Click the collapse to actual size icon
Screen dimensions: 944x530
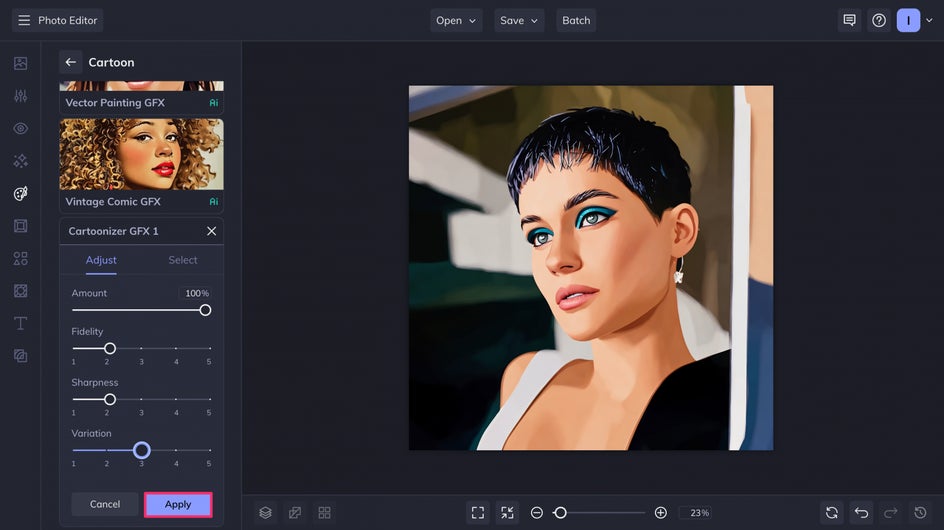pos(508,513)
